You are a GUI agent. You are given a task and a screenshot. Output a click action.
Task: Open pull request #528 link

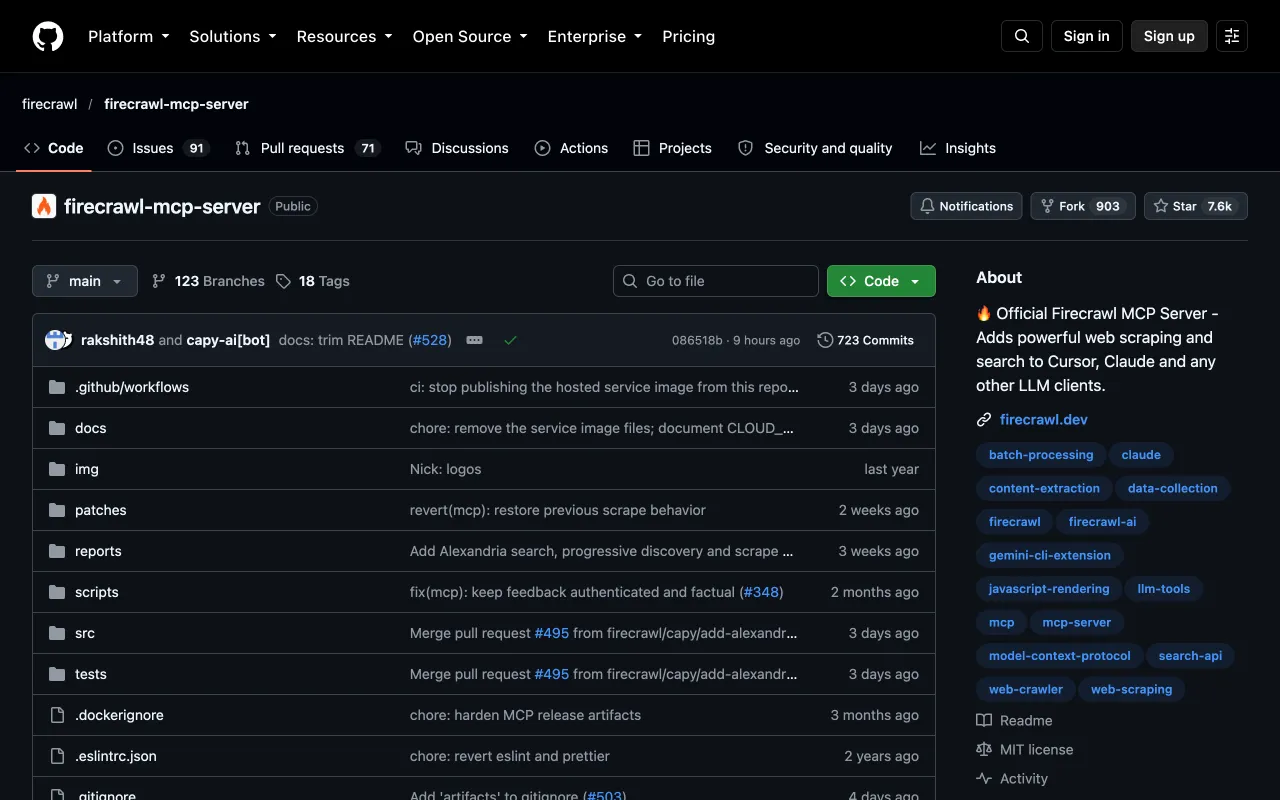[x=430, y=340]
